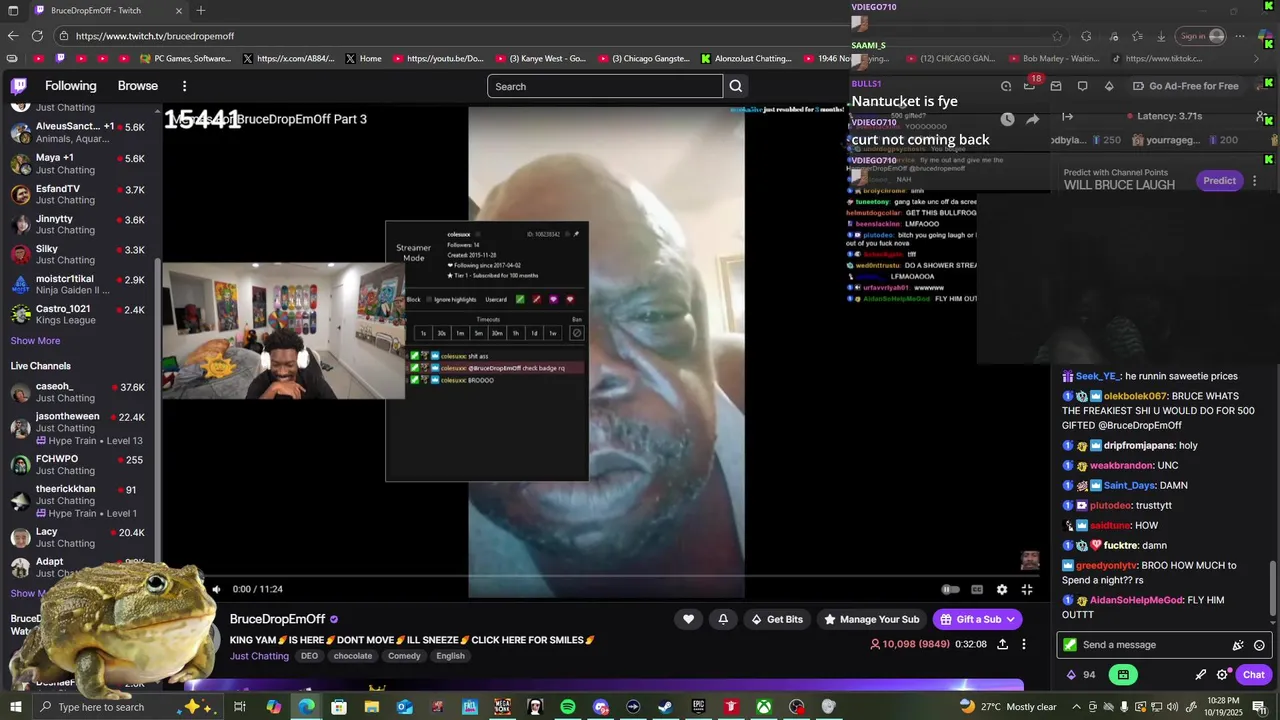
Task: Open moderator sword tools icon
Action: pyautogui.click(x=1200, y=675)
